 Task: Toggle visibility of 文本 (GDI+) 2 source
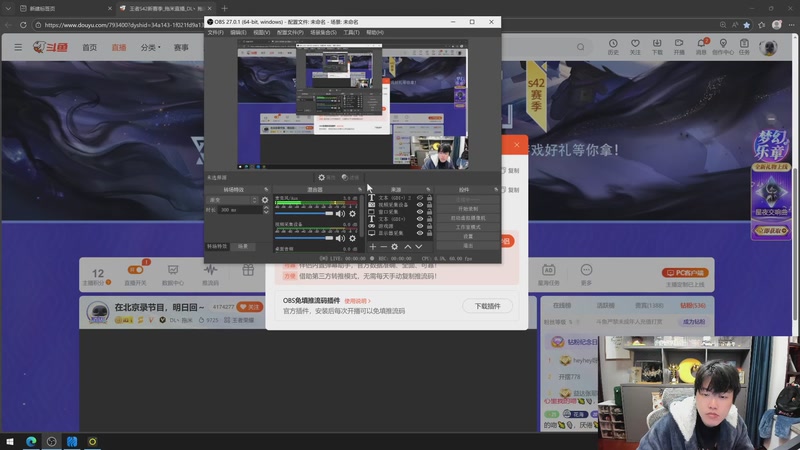(420, 197)
